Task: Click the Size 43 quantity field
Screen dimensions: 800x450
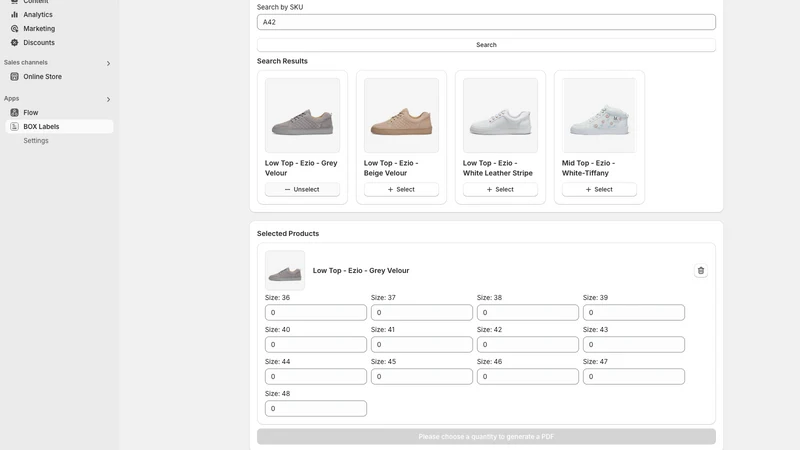Action: pyautogui.click(x=634, y=344)
